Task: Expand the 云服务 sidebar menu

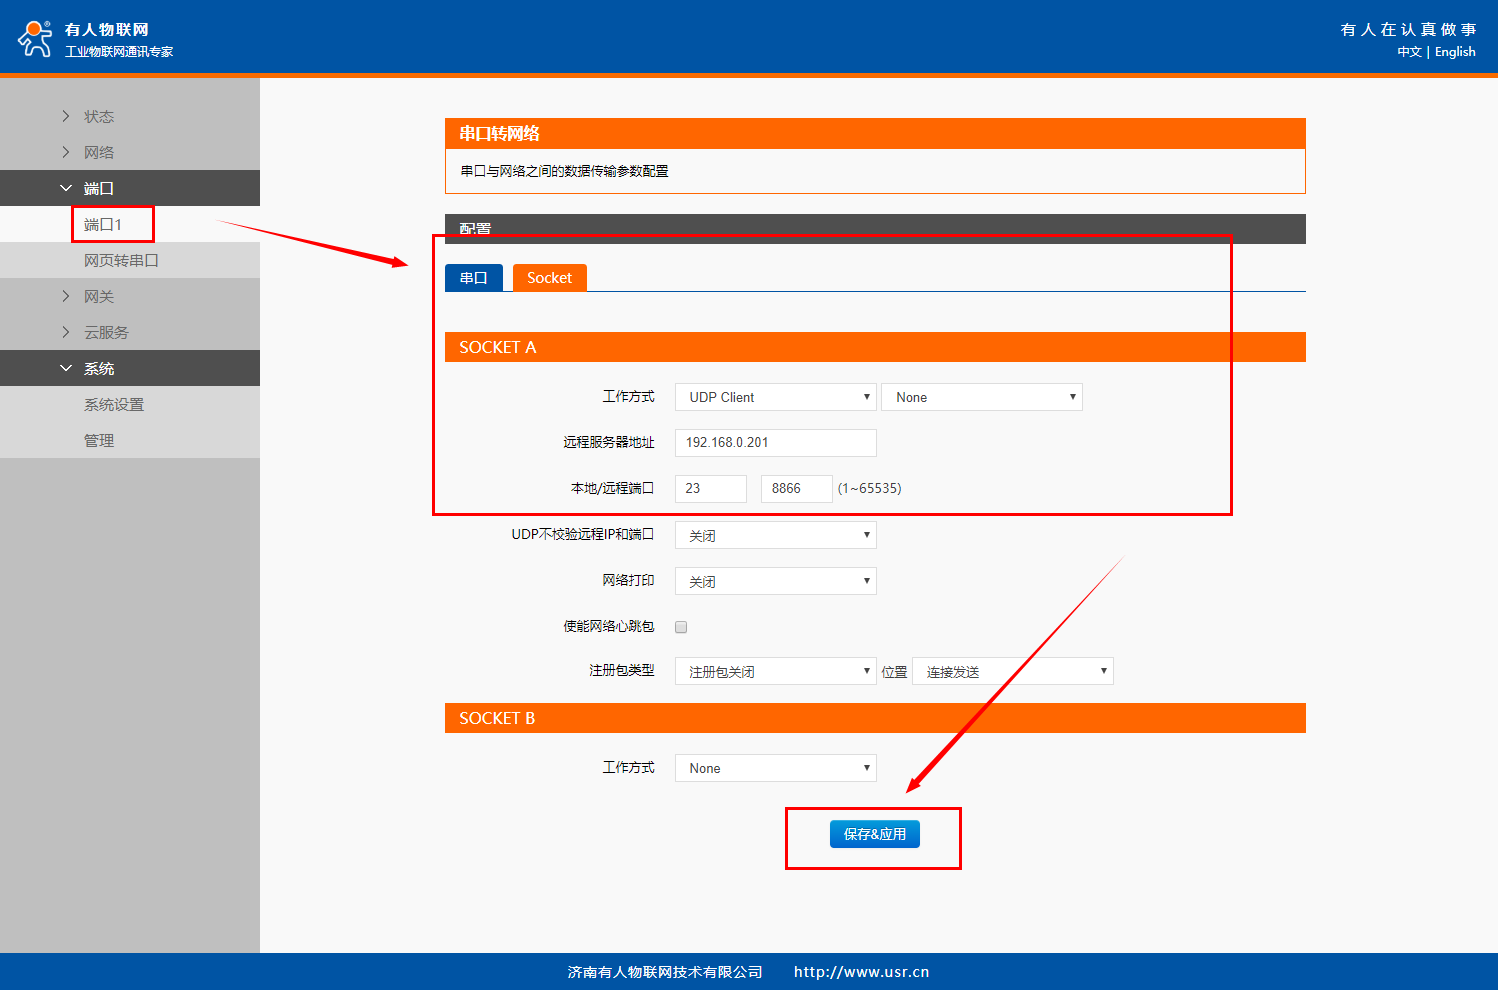Action: (106, 333)
